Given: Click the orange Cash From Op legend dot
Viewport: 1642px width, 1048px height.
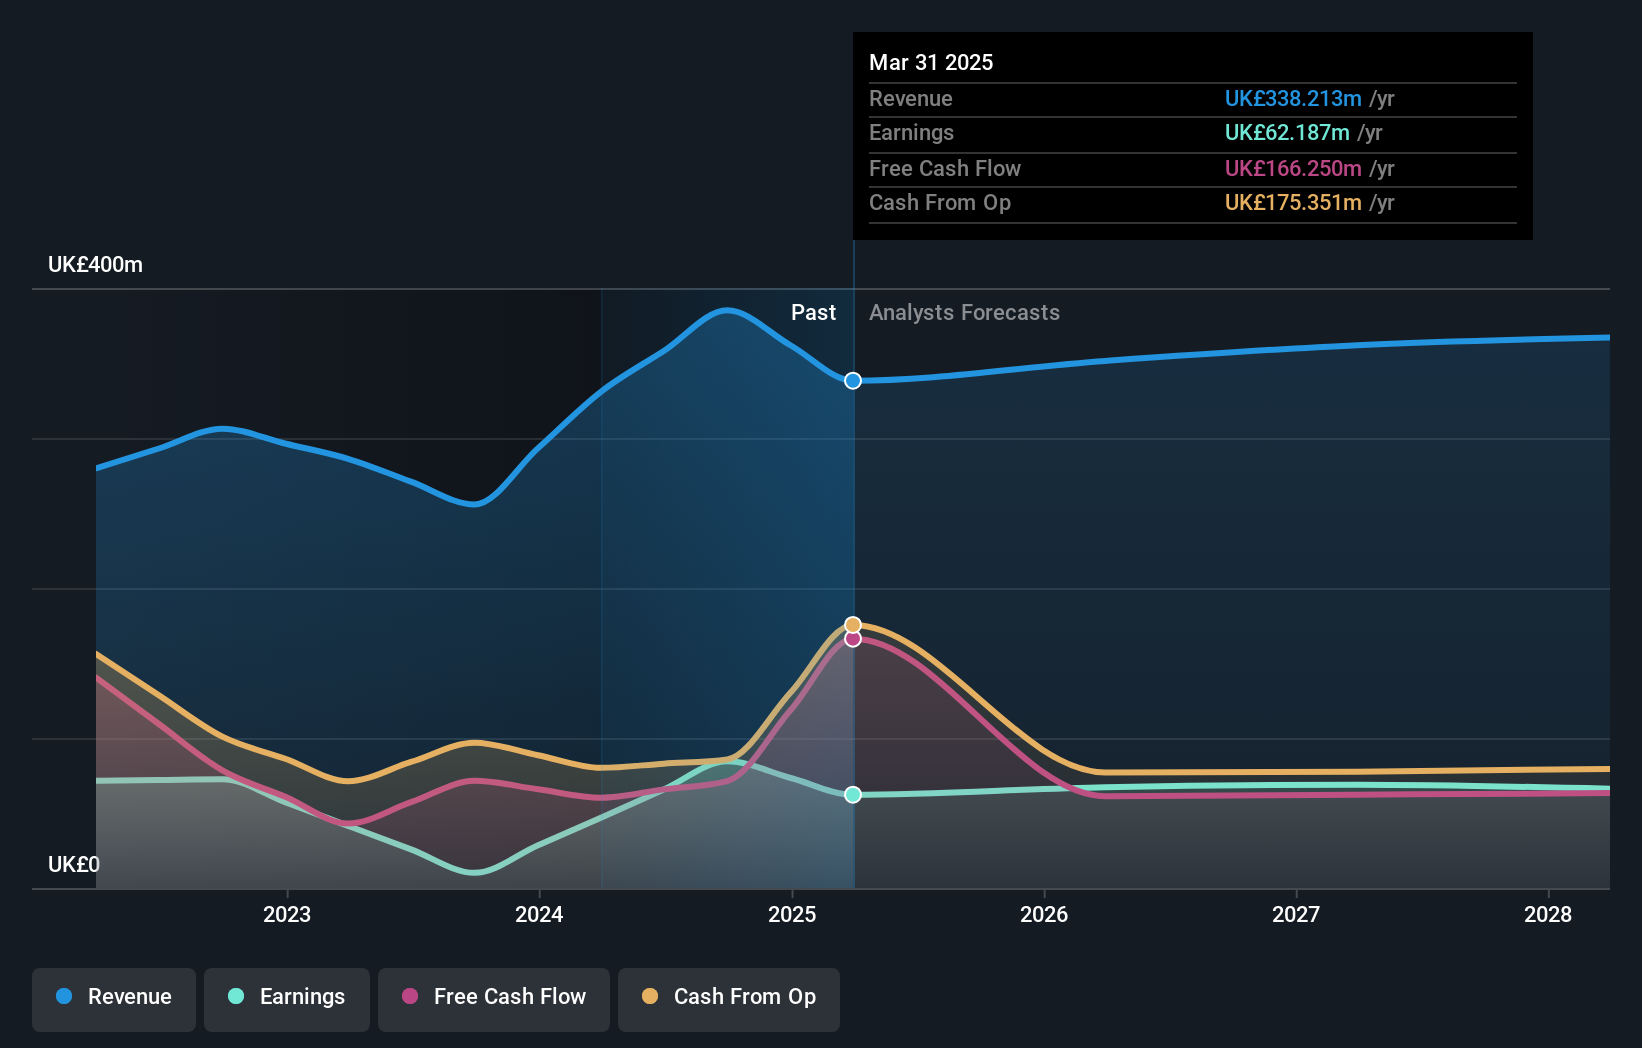Looking at the screenshot, I should click(650, 997).
